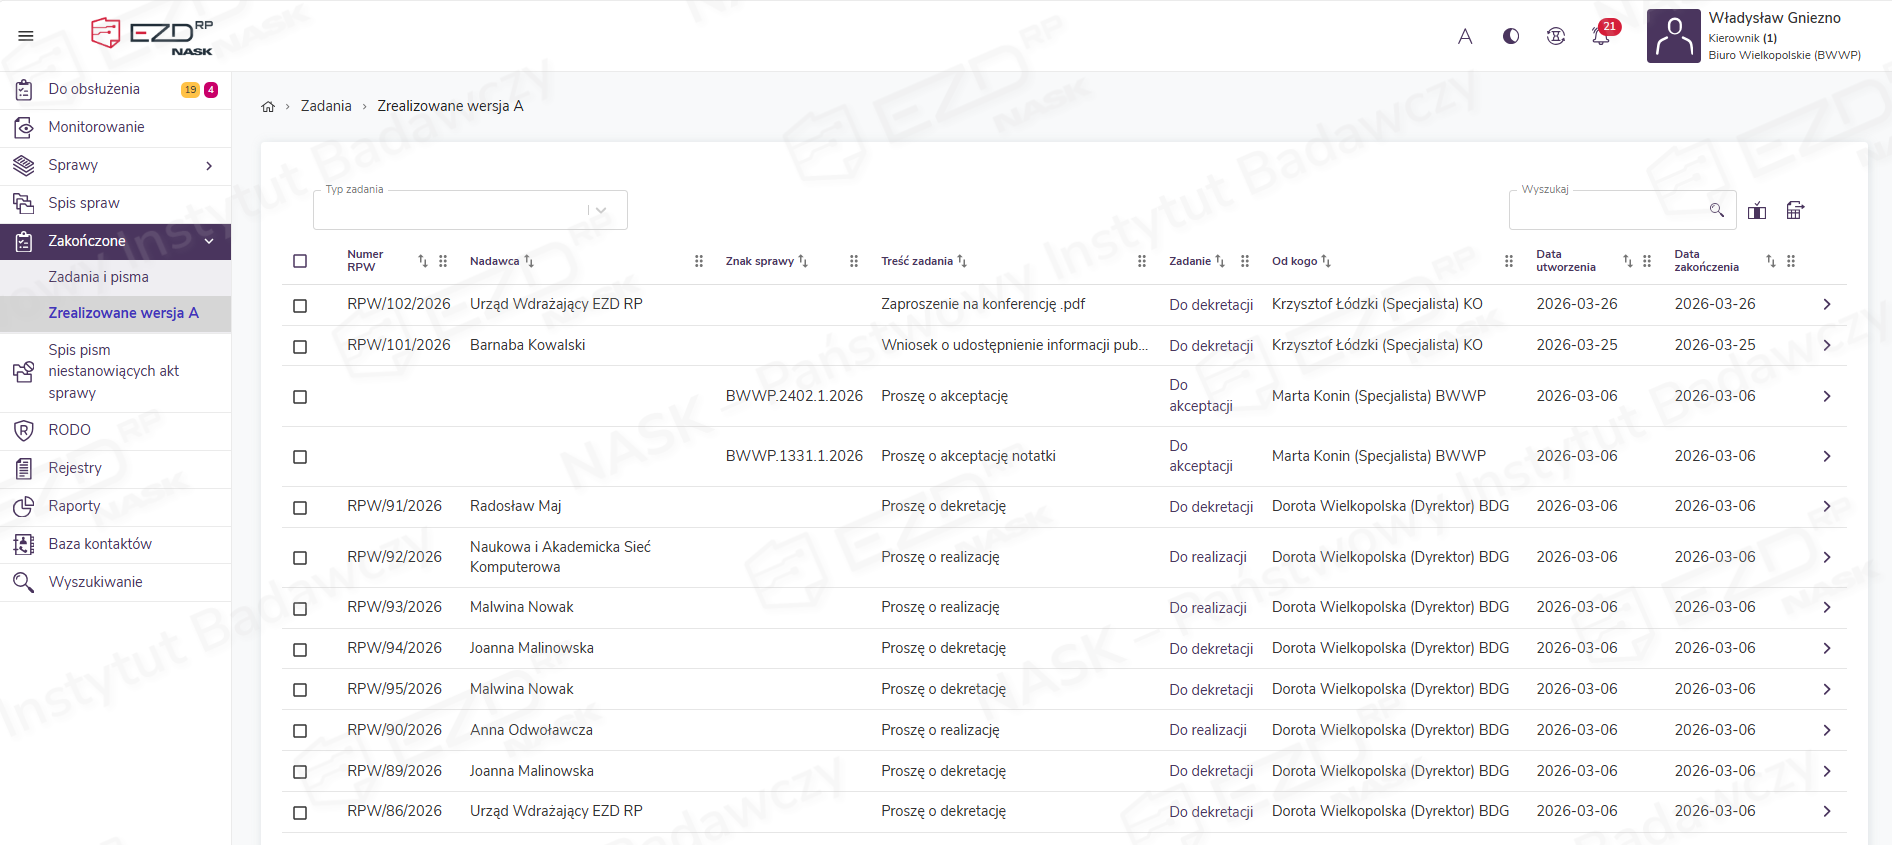Click Zadania breadcrumb link

point(326,106)
